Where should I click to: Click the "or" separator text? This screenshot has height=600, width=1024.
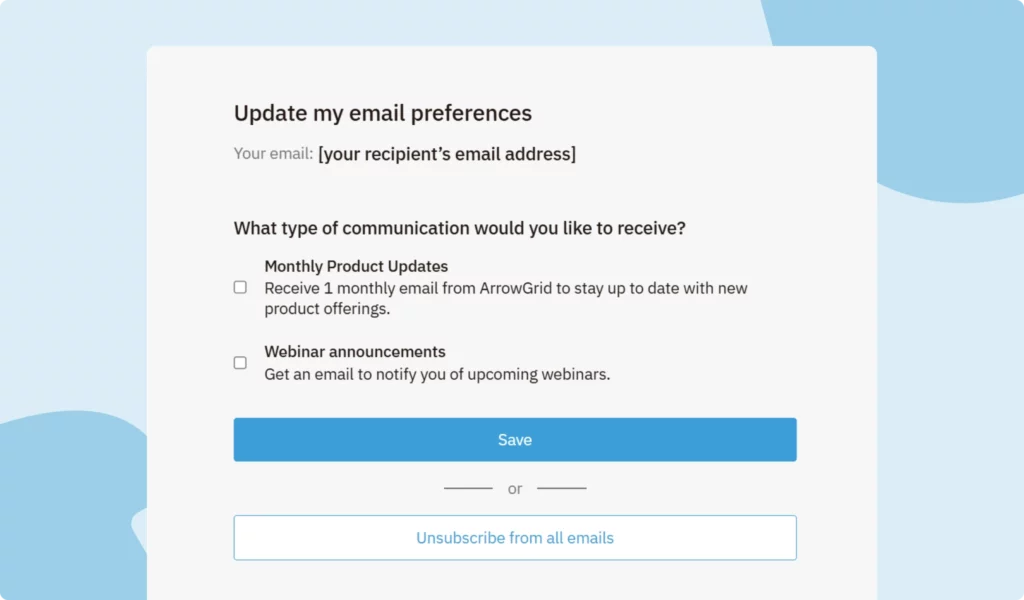tap(515, 489)
